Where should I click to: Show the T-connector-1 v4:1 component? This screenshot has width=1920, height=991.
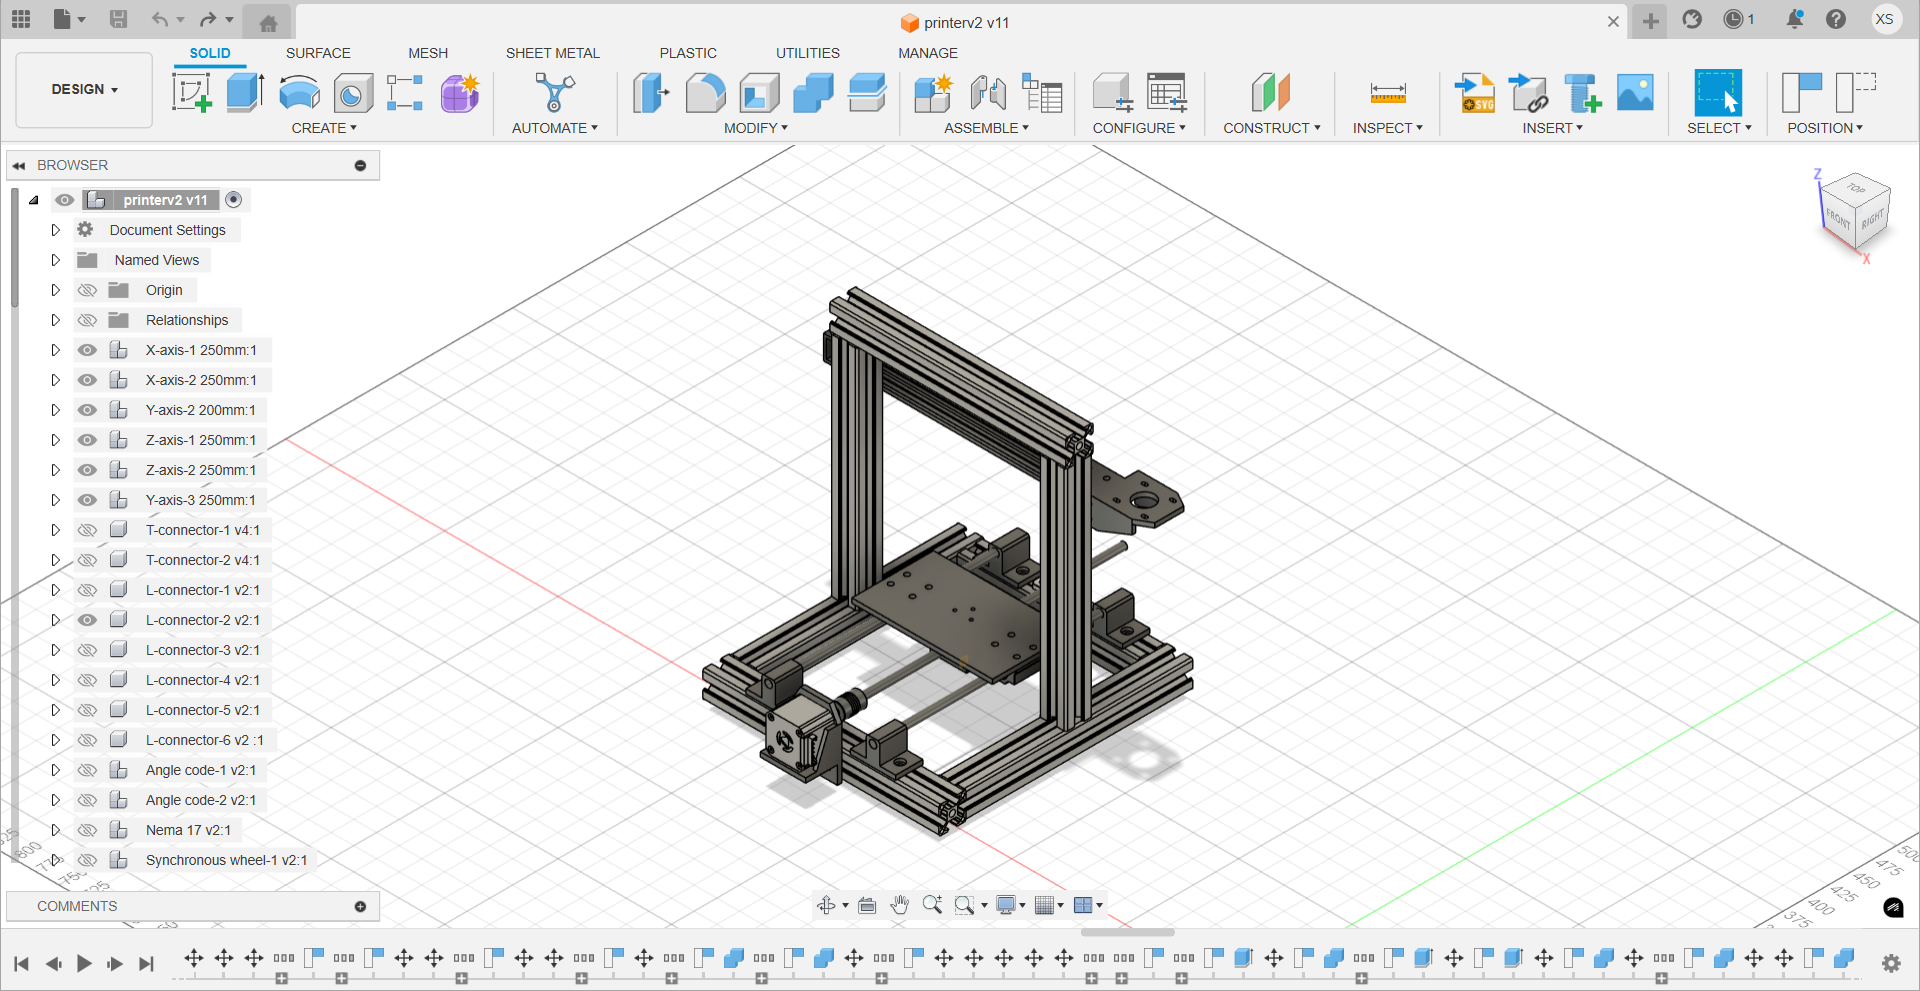(x=88, y=530)
